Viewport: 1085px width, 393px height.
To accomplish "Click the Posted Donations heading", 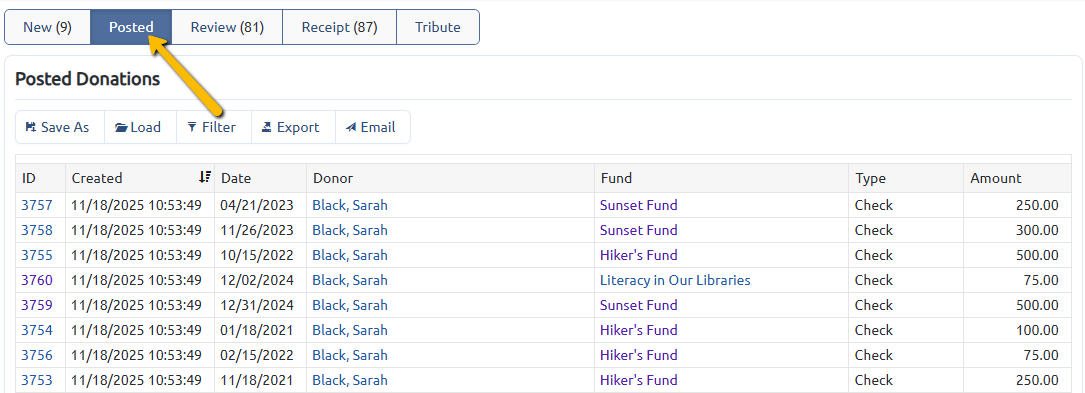I will point(87,79).
